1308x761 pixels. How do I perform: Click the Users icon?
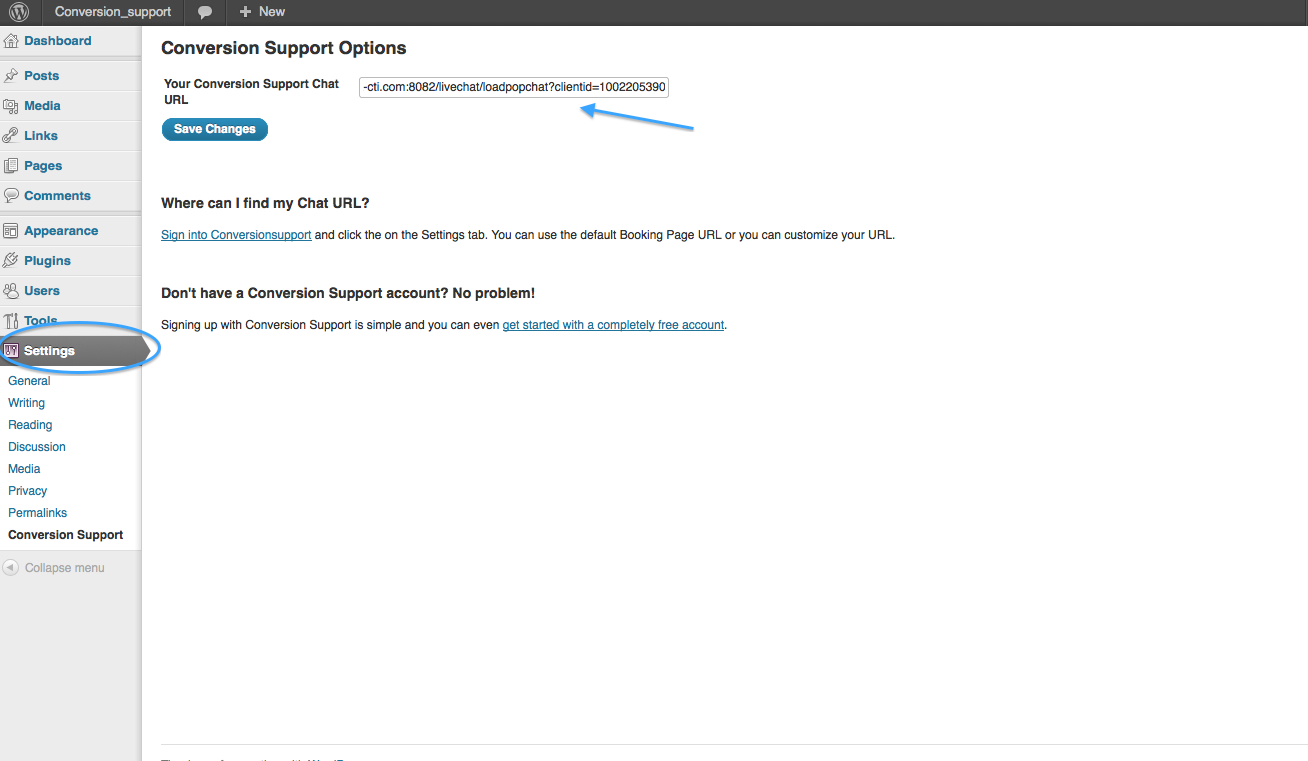(11, 291)
